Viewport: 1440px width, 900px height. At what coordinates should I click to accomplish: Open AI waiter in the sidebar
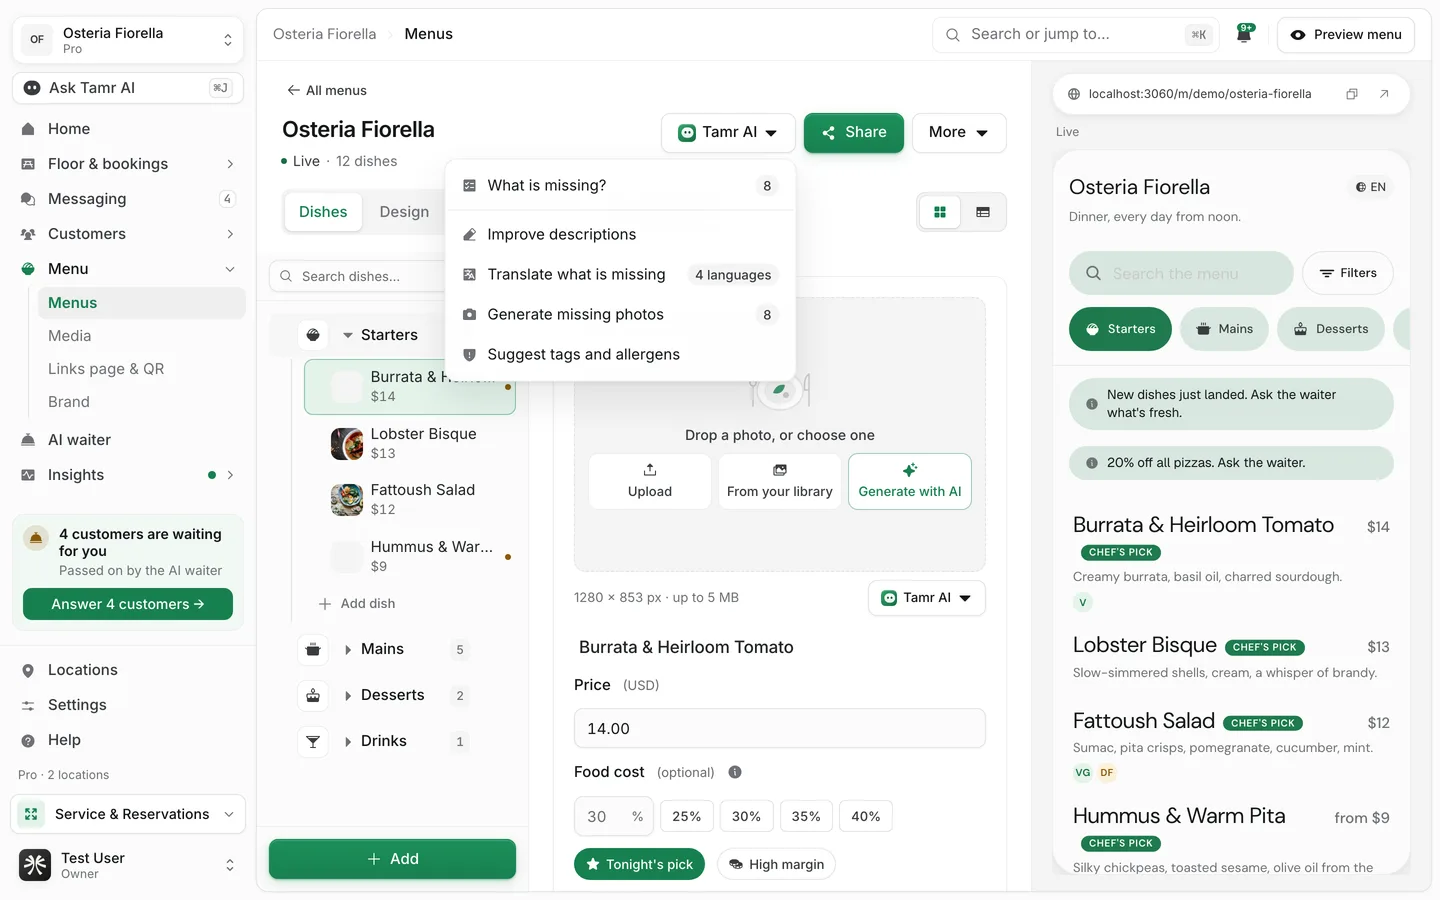coord(128,440)
